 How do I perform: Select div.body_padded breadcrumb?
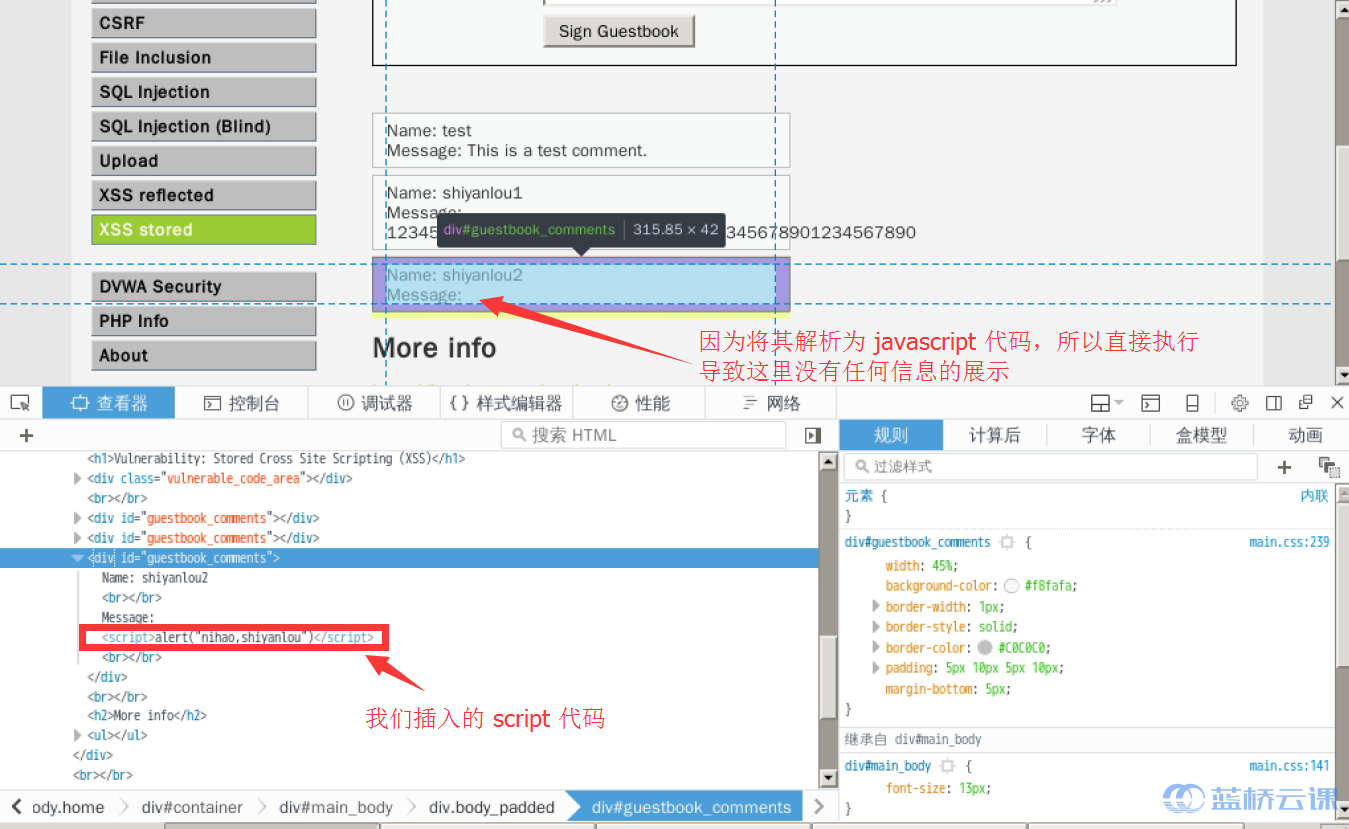(x=492, y=807)
